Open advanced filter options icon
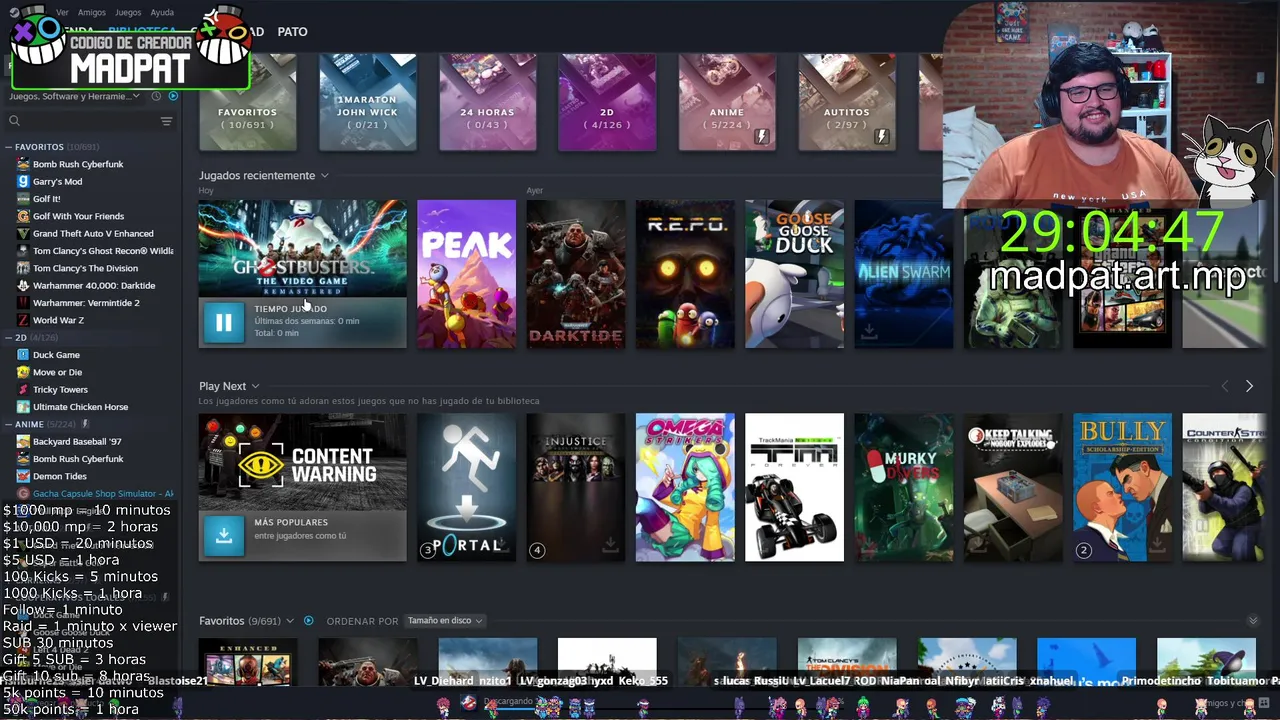Image resolution: width=1280 pixels, height=720 pixels. (166, 121)
